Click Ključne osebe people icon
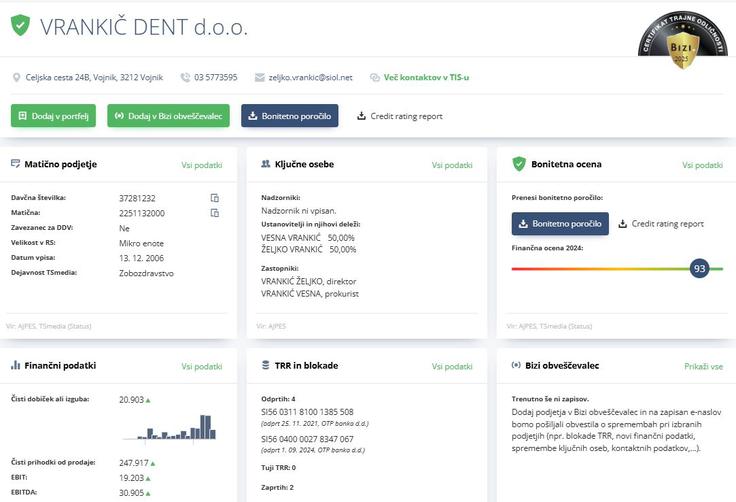Screen dimensions: 736x502 click(266, 164)
